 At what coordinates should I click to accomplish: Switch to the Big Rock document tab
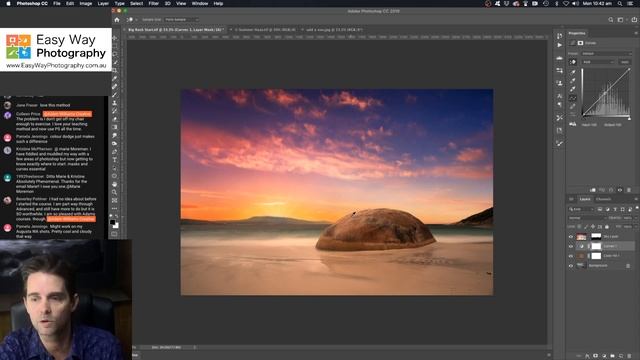click(x=175, y=30)
